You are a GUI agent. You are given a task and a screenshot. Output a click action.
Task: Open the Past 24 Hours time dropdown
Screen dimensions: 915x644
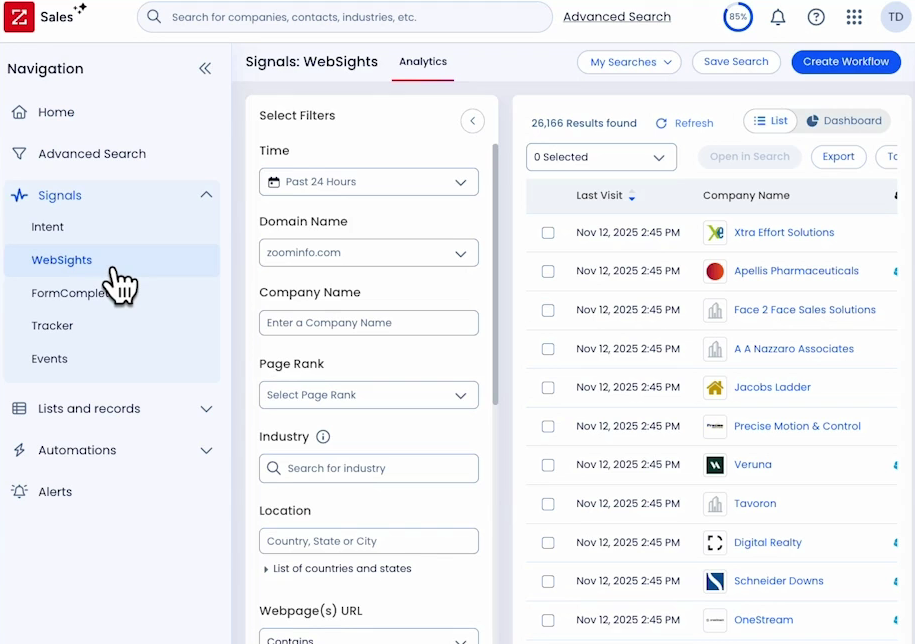pos(369,182)
